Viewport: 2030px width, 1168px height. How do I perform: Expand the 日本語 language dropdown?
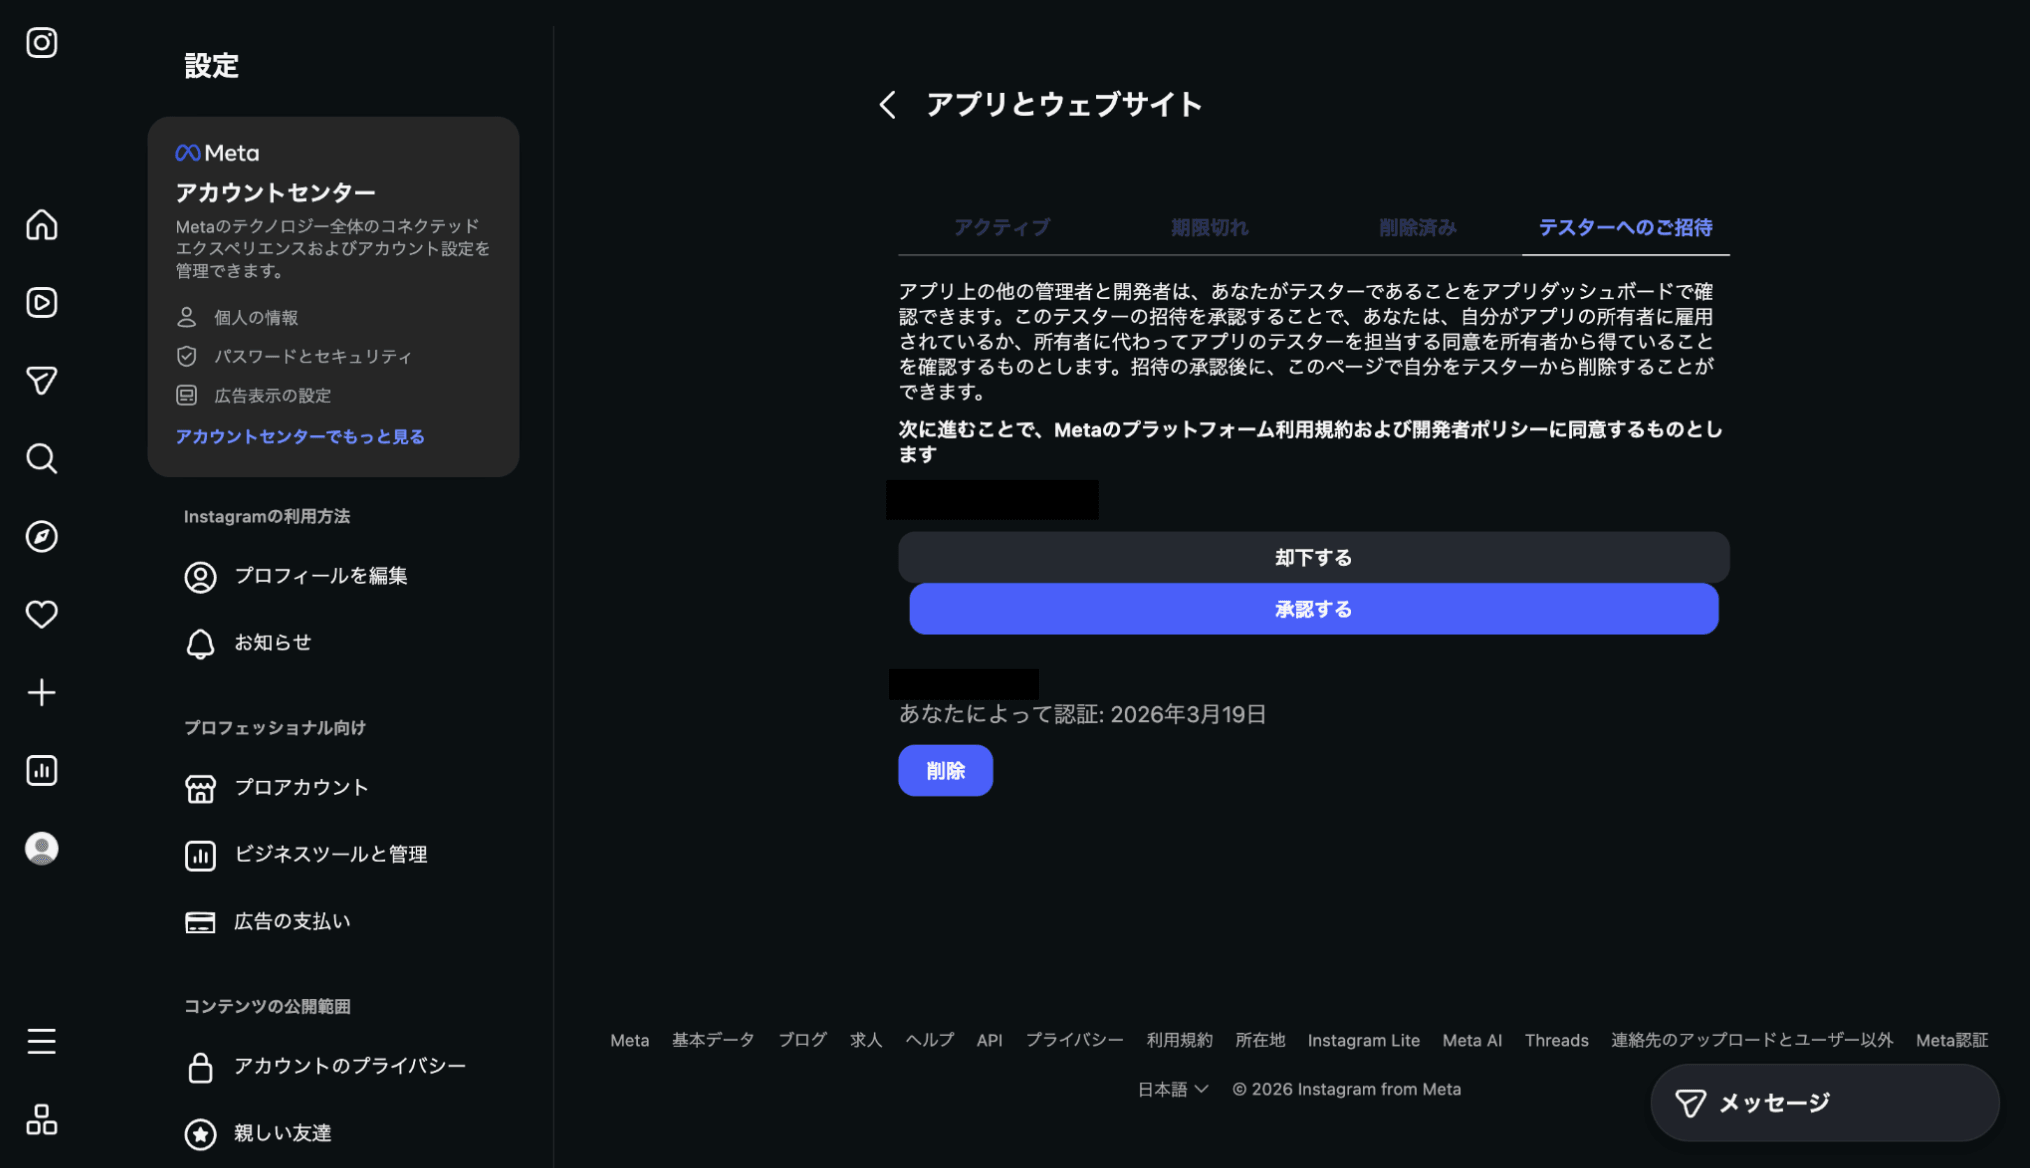click(1172, 1089)
